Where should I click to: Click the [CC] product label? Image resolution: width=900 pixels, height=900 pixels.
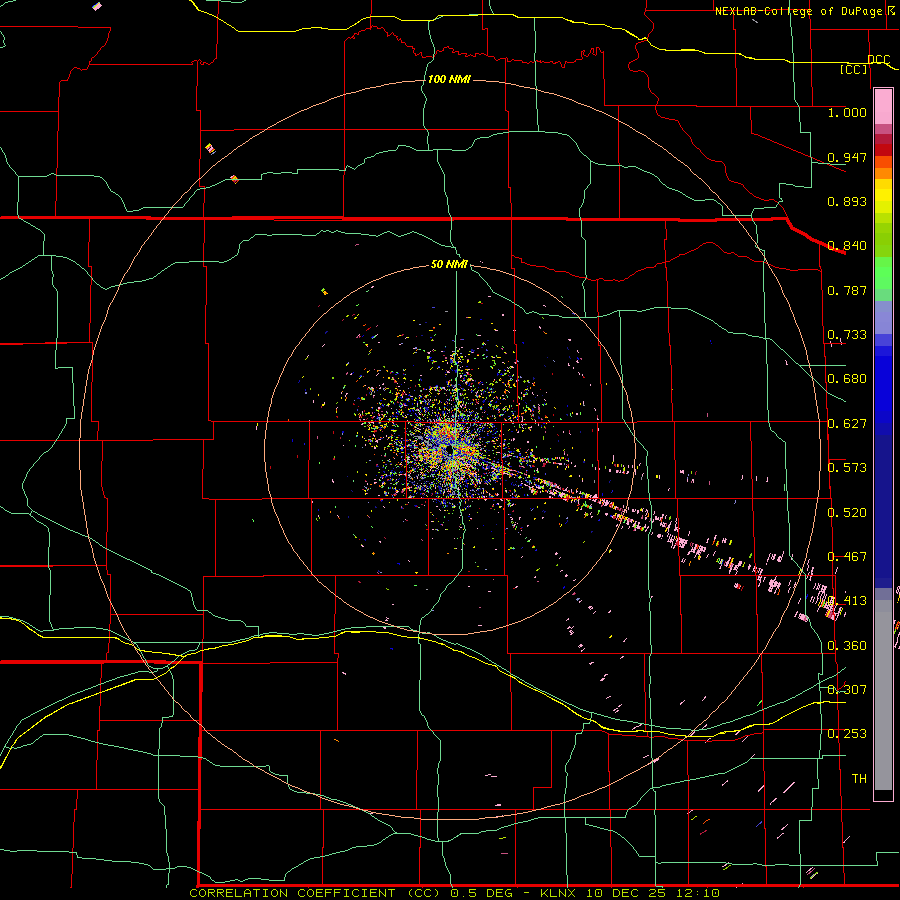[x=854, y=70]
